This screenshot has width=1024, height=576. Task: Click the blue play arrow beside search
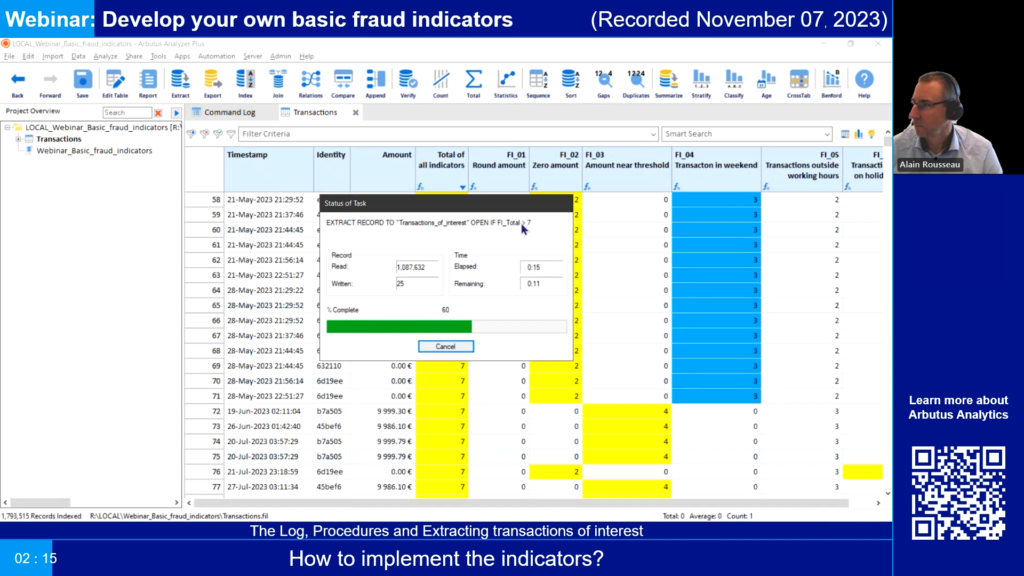(176, 113)
